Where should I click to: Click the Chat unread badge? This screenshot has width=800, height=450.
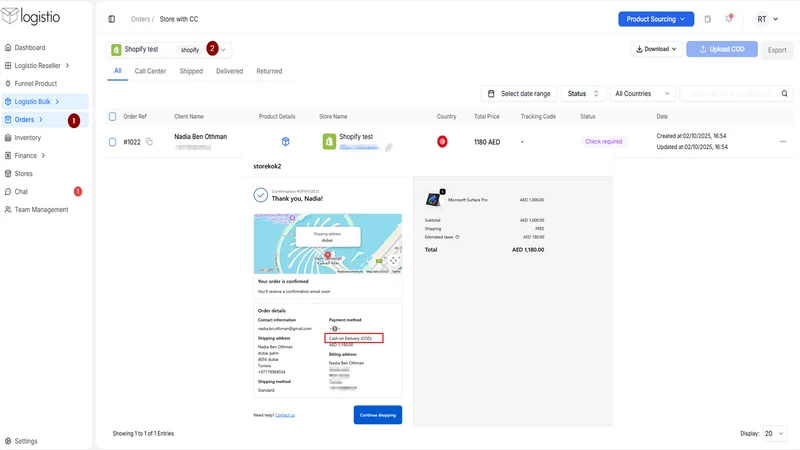[x=78, y=191]
